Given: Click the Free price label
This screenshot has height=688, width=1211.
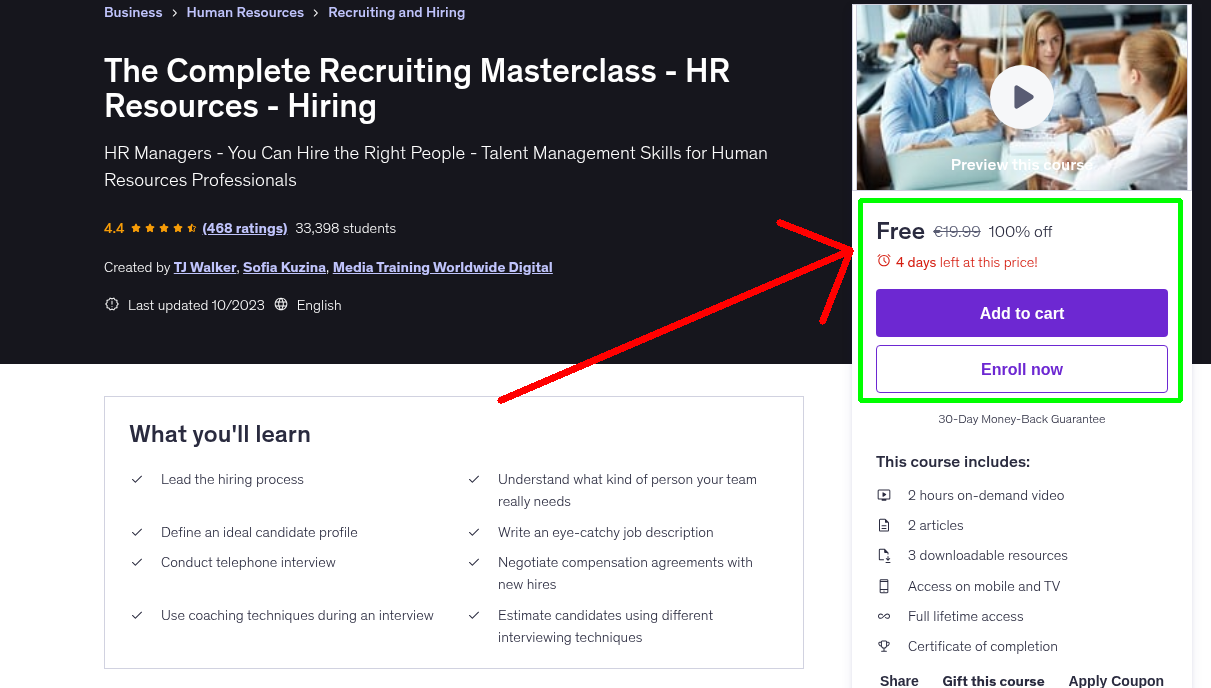Looking at the screenshot, I should 900,231.
